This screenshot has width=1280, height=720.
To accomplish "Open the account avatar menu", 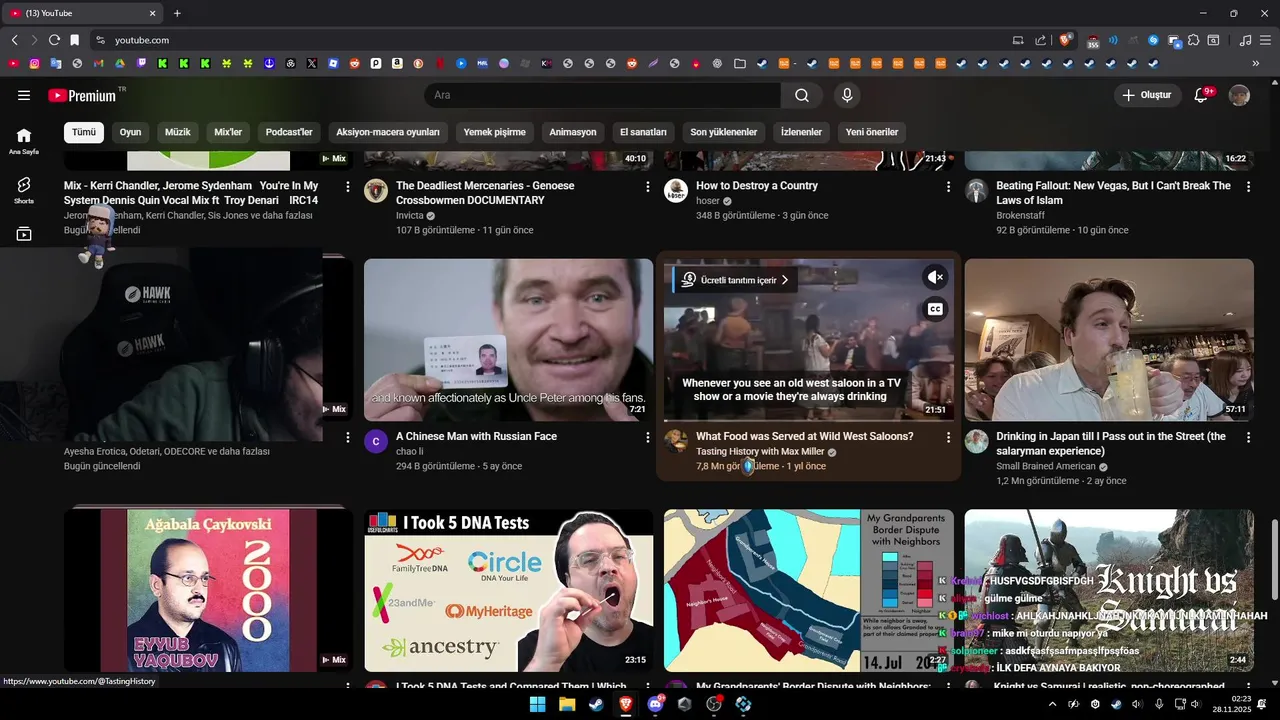I will coord(1239,95).
